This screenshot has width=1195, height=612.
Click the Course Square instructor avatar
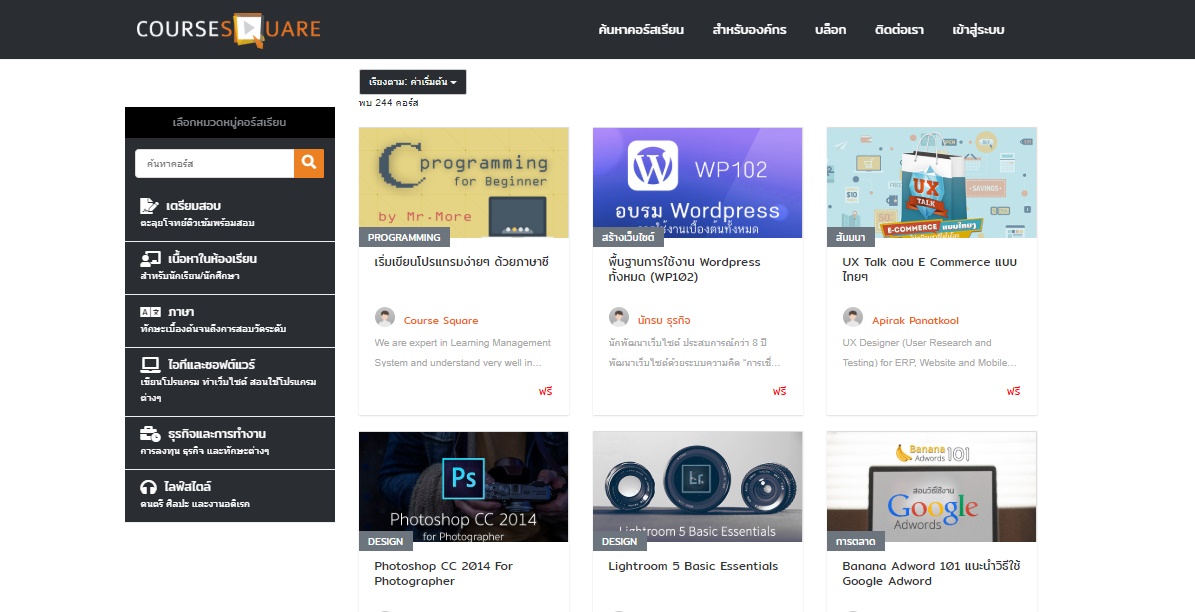click(385, 318)
